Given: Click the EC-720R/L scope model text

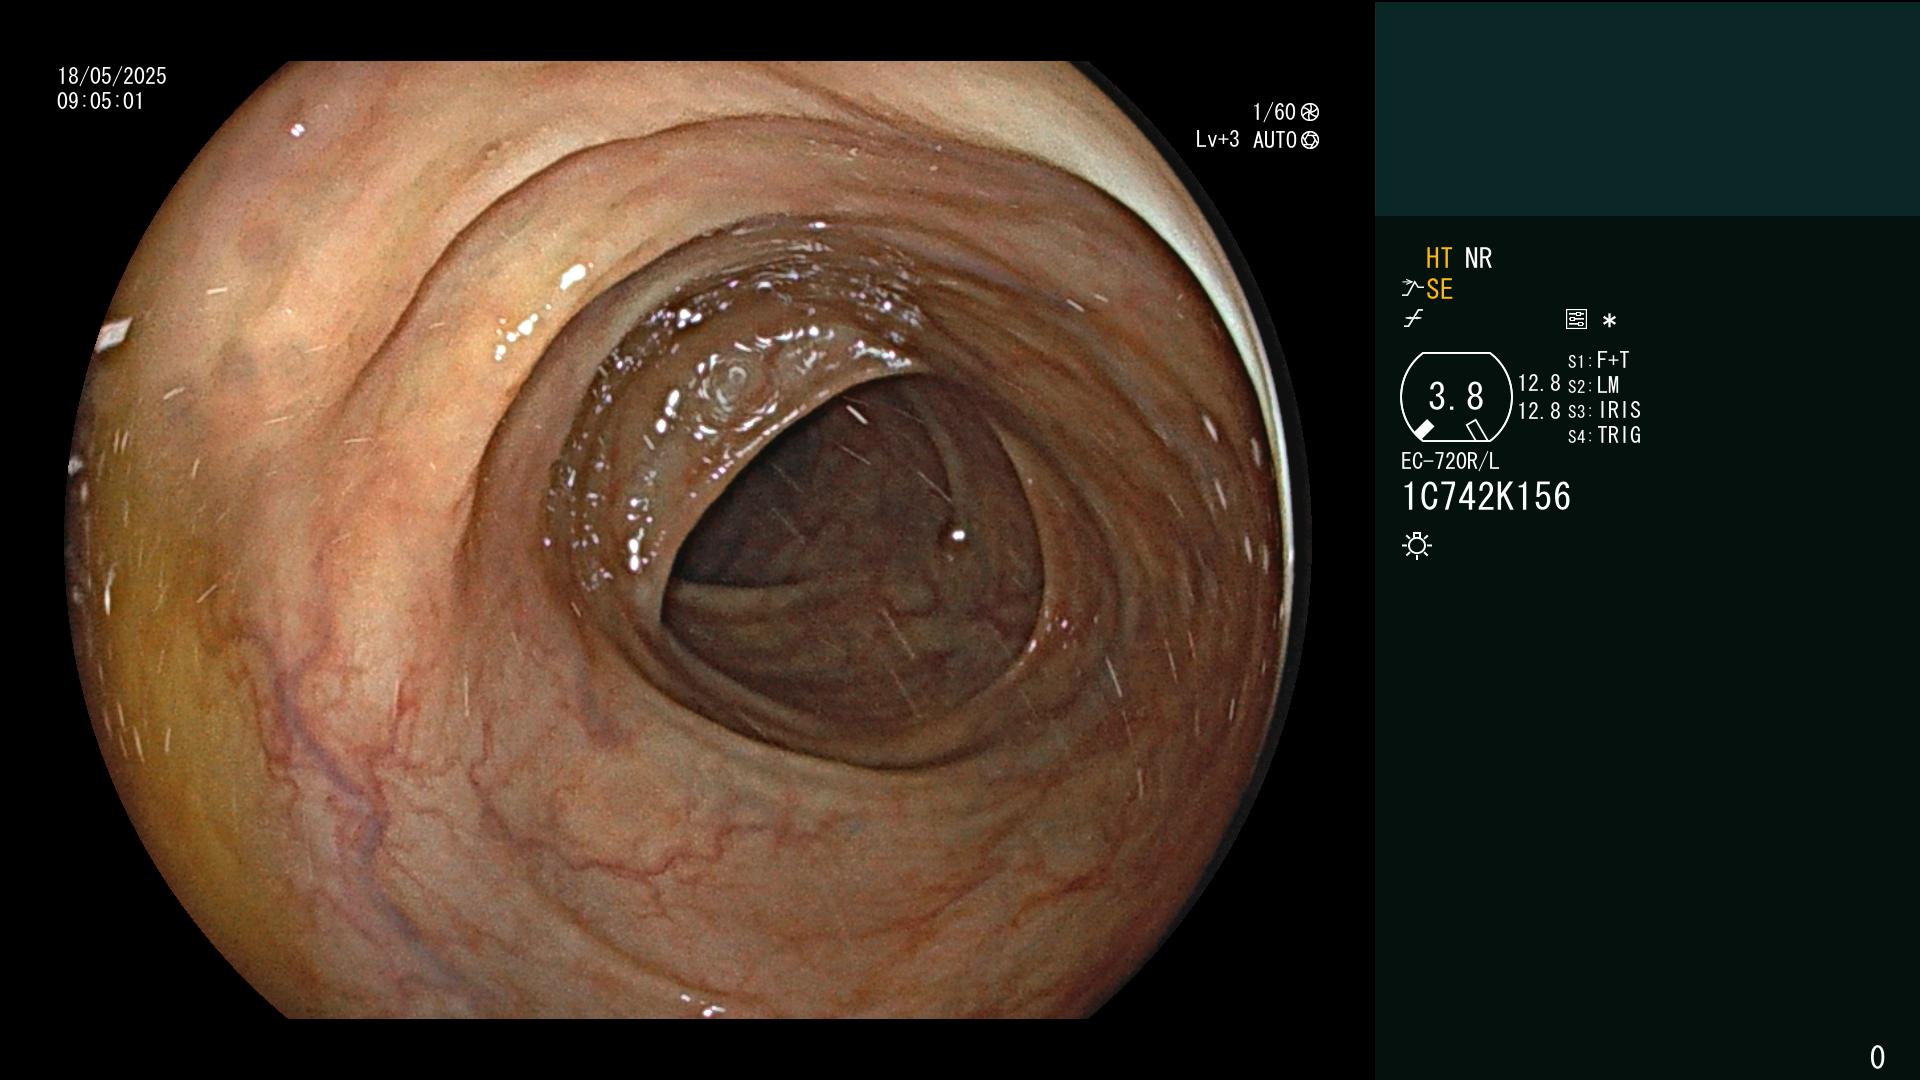Looking at the screenshot, I should (1450, 461).
